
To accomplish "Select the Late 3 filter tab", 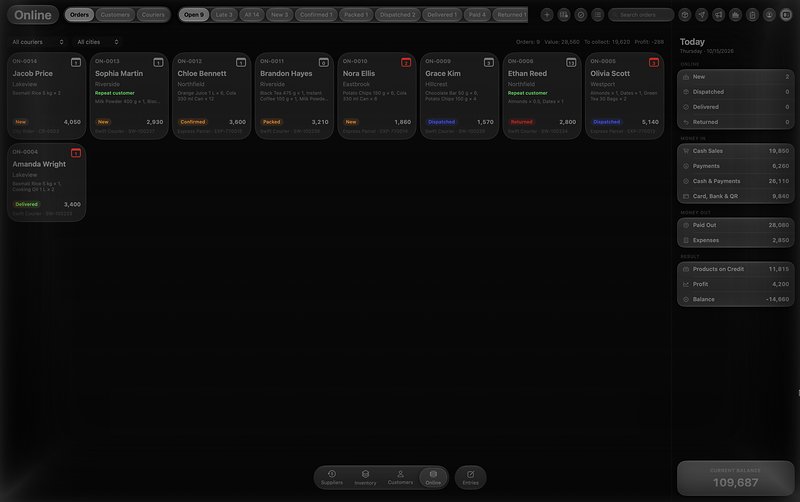I will coord(223,15).
